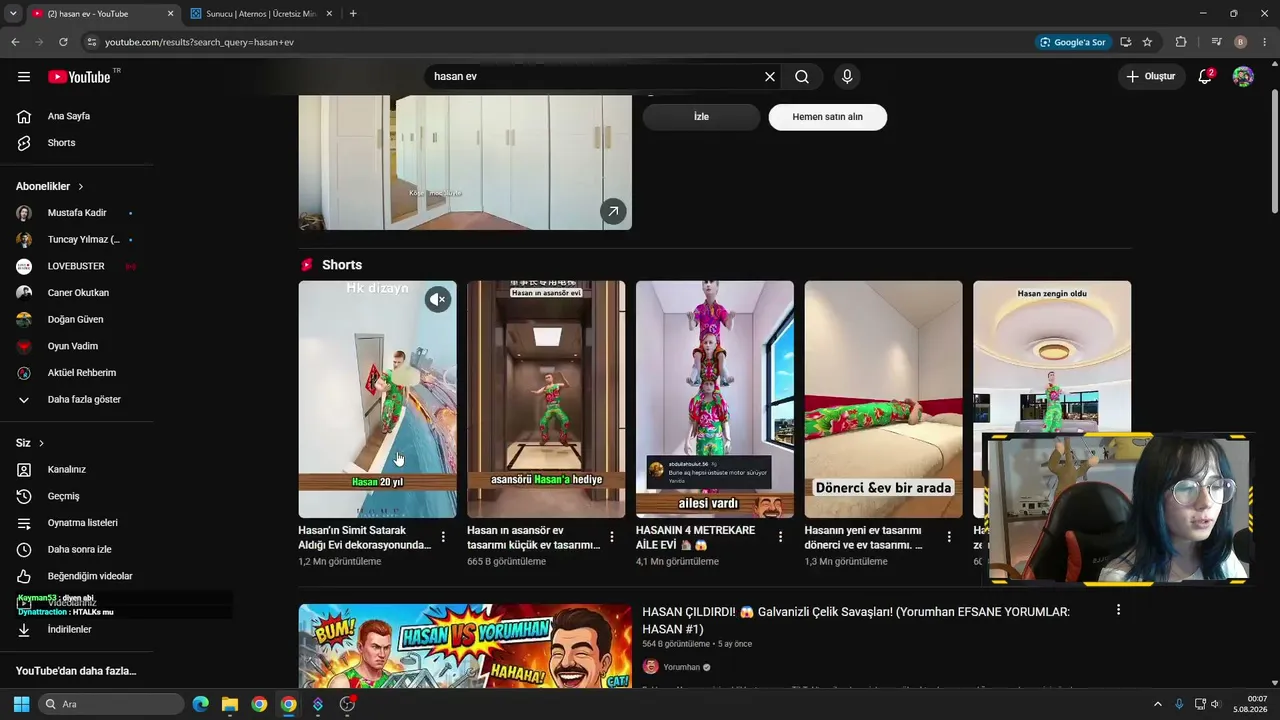Open the ailesi vardı short thumbnail

pos(715,399)
